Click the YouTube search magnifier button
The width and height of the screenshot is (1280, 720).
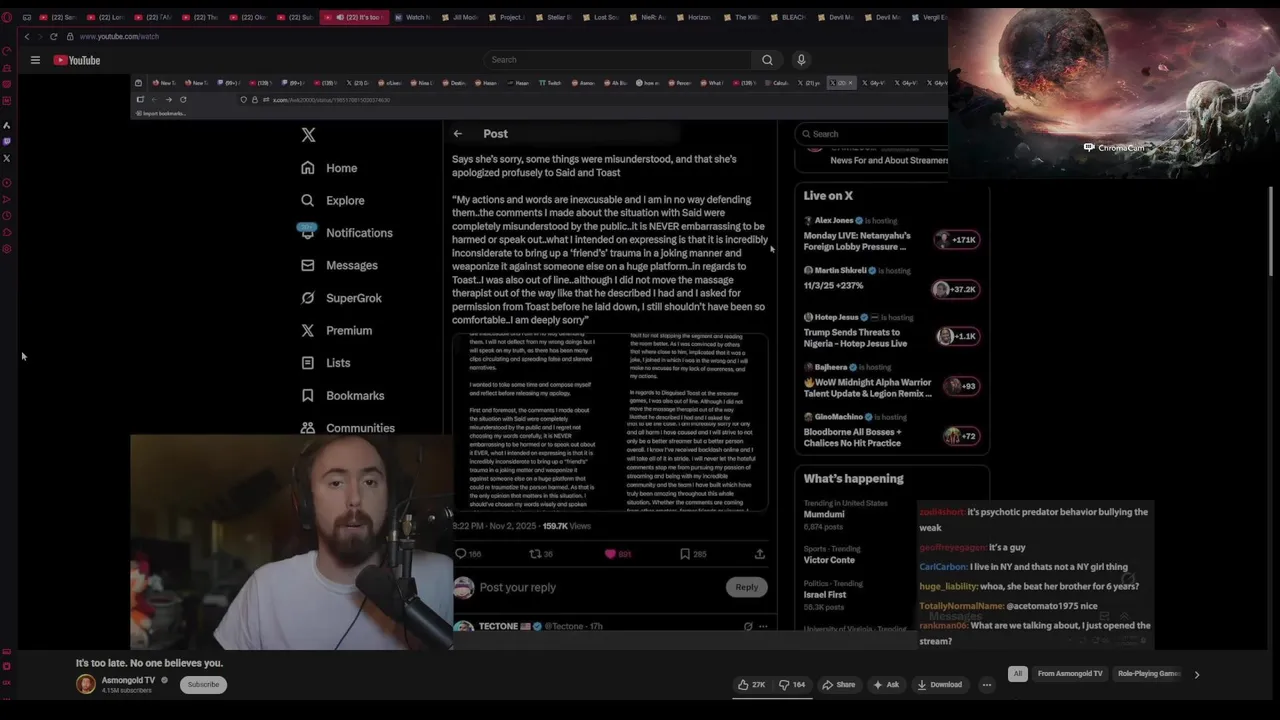tap(767, 60)
